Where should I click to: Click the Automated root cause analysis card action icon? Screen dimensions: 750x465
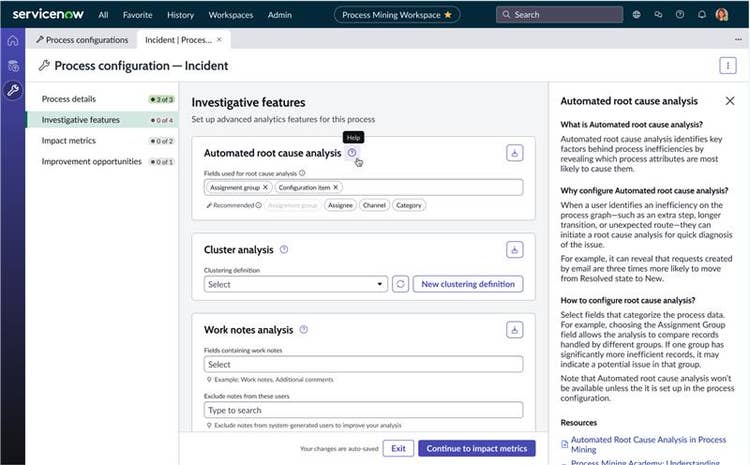[515, 153]
